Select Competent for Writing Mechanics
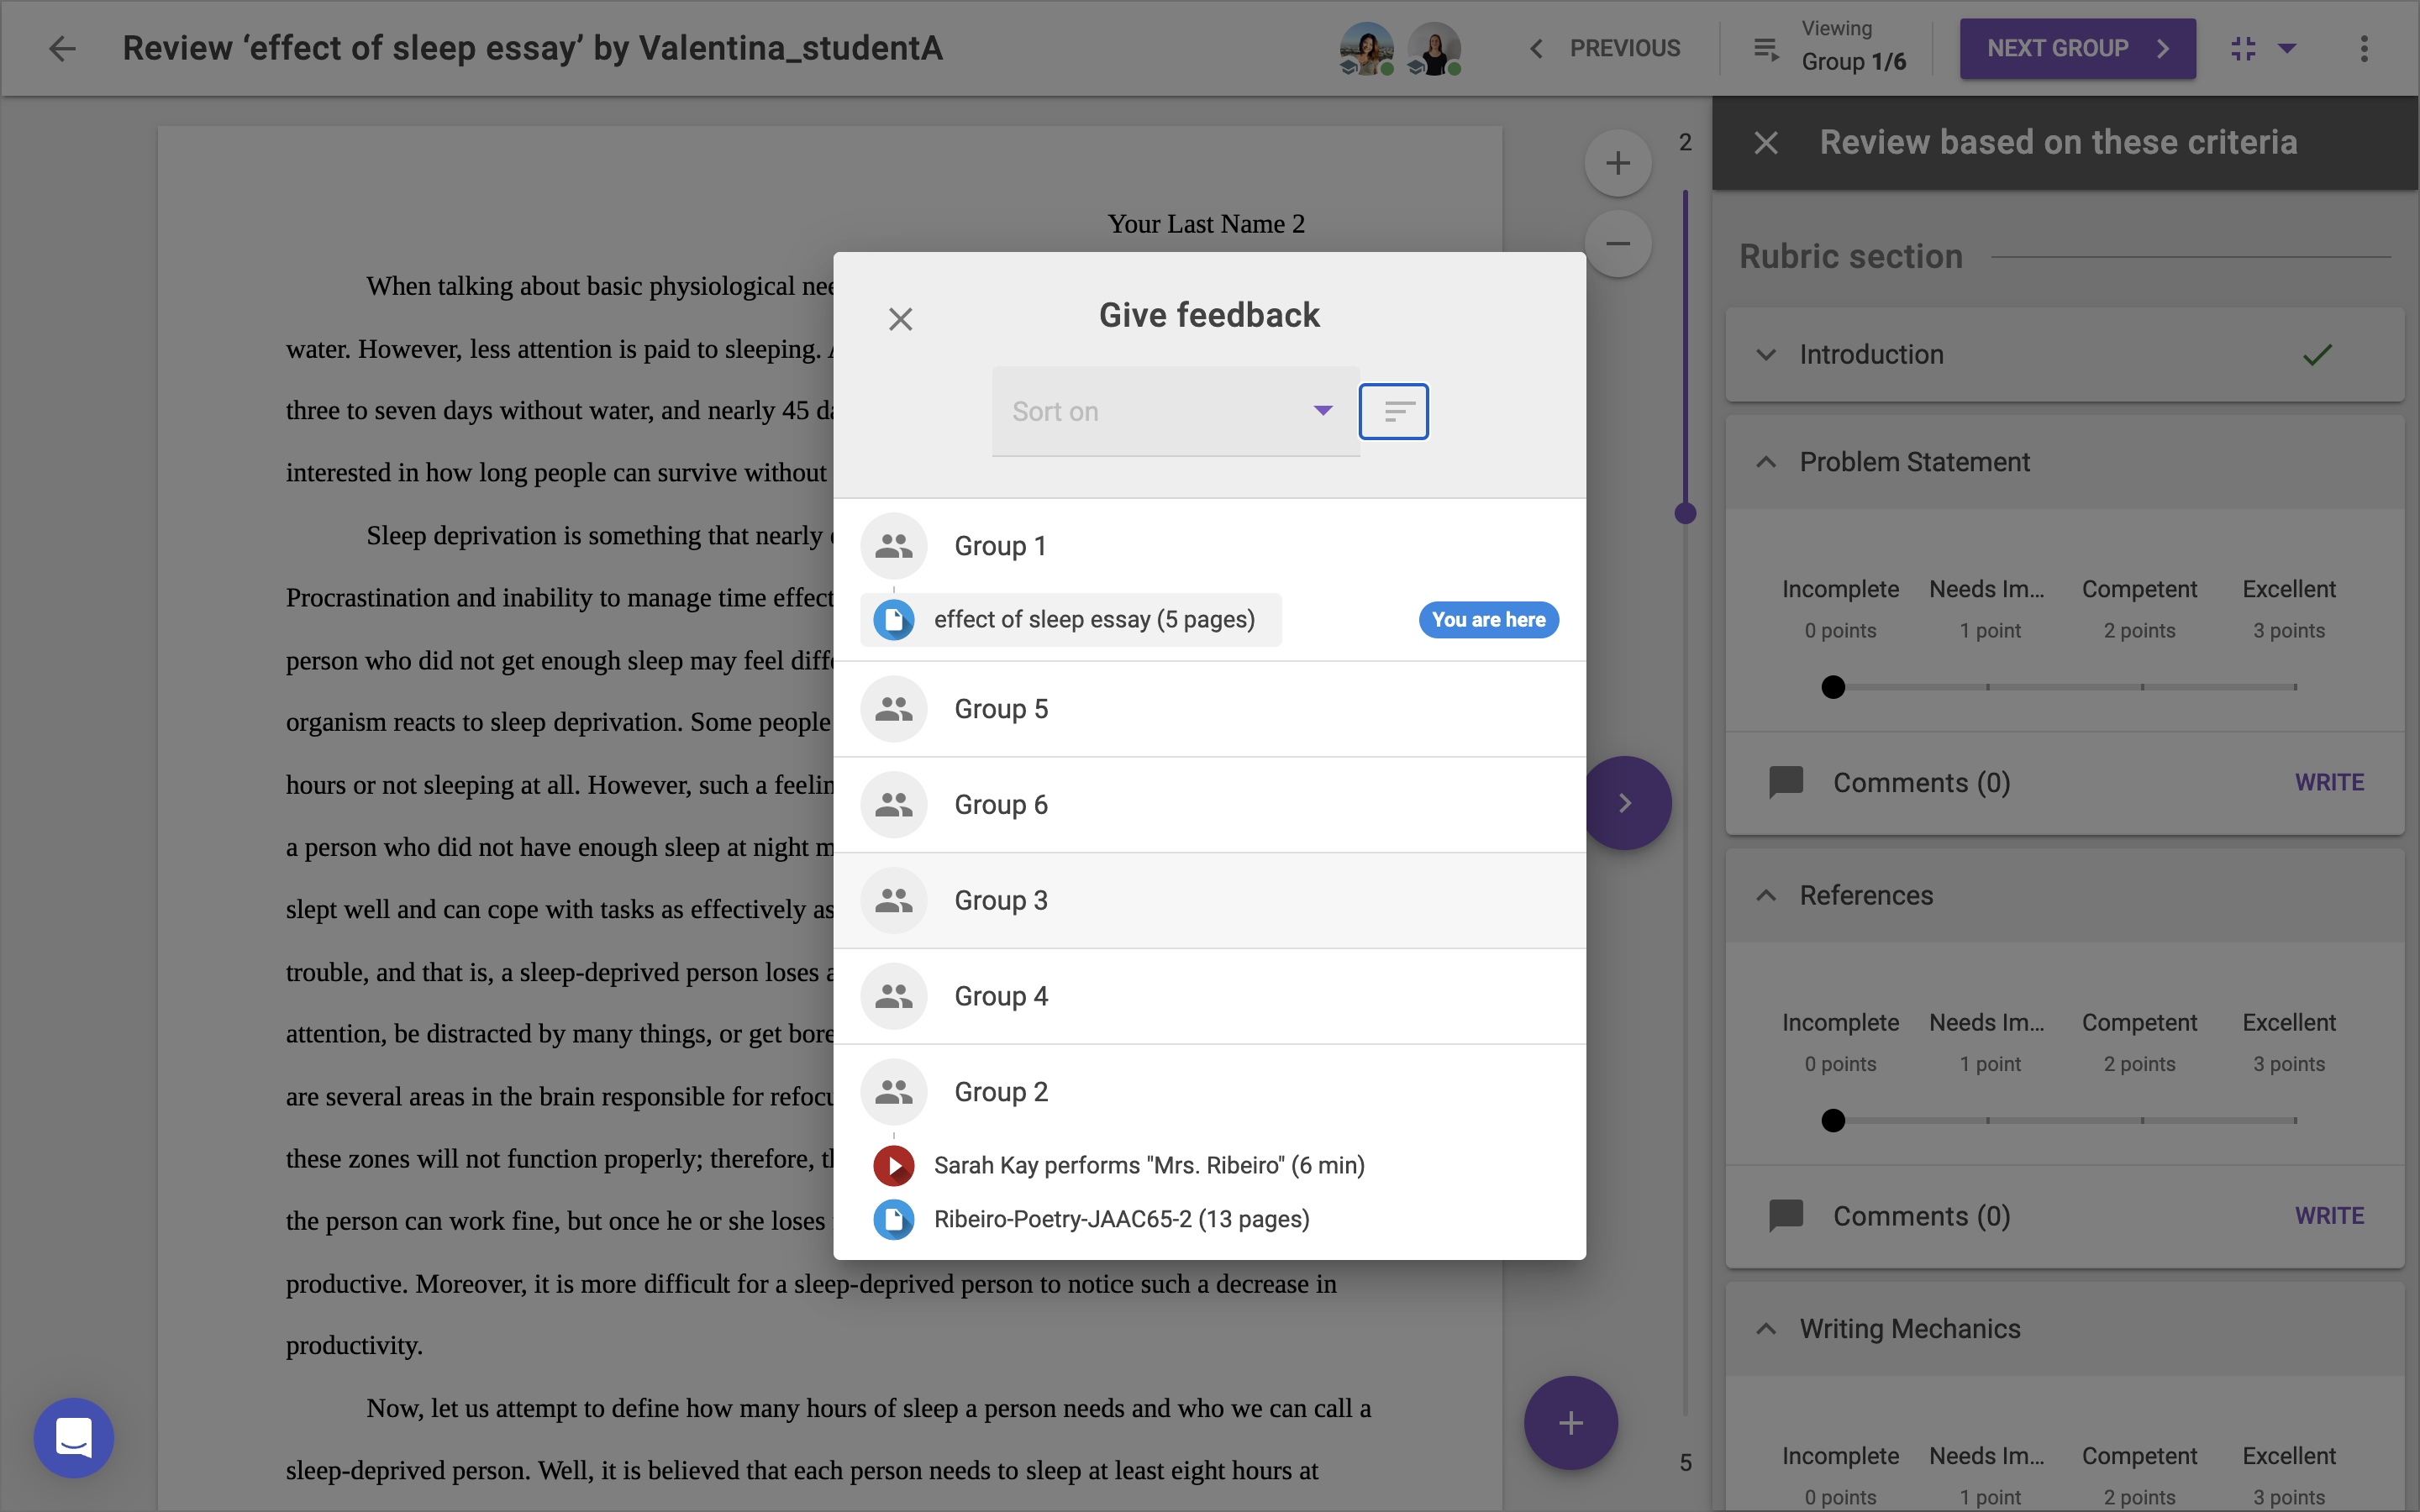 pos(2139,1474)
